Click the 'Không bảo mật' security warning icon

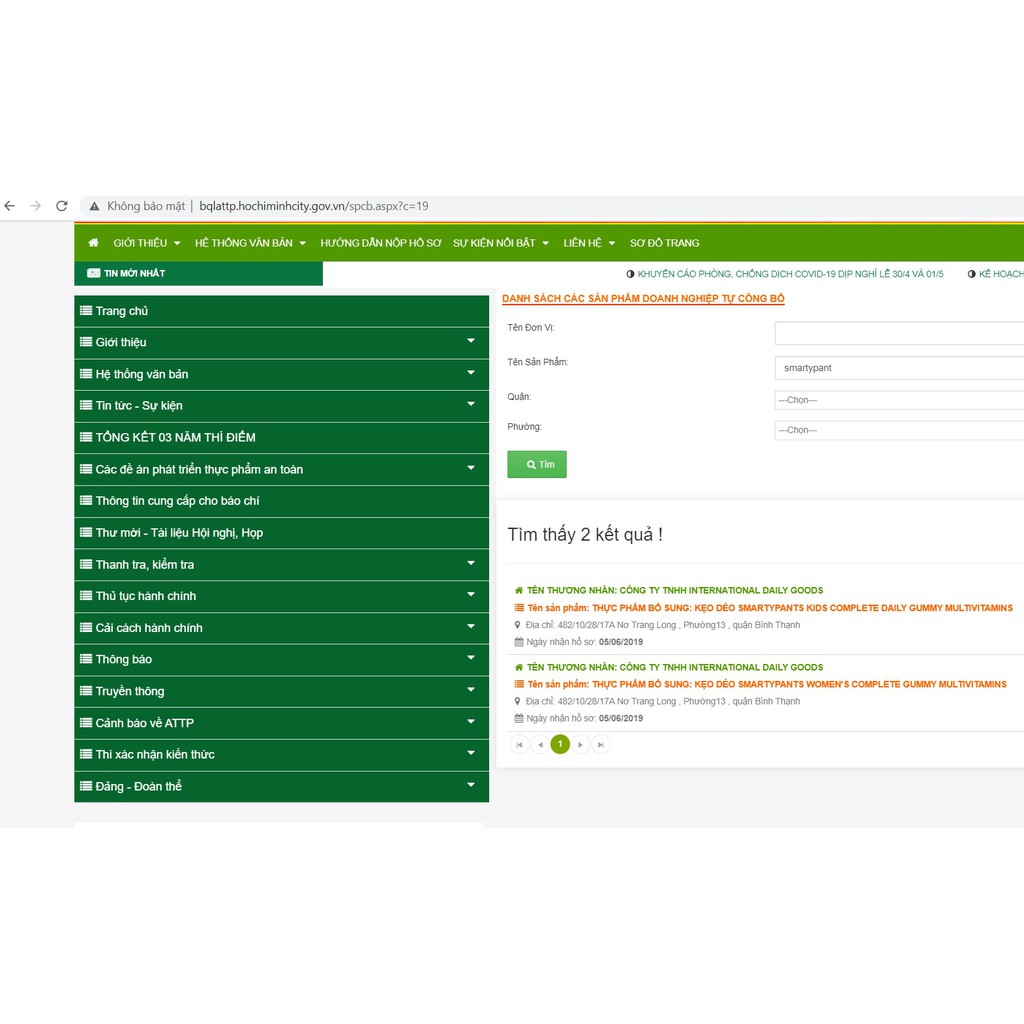click(95, 206)
